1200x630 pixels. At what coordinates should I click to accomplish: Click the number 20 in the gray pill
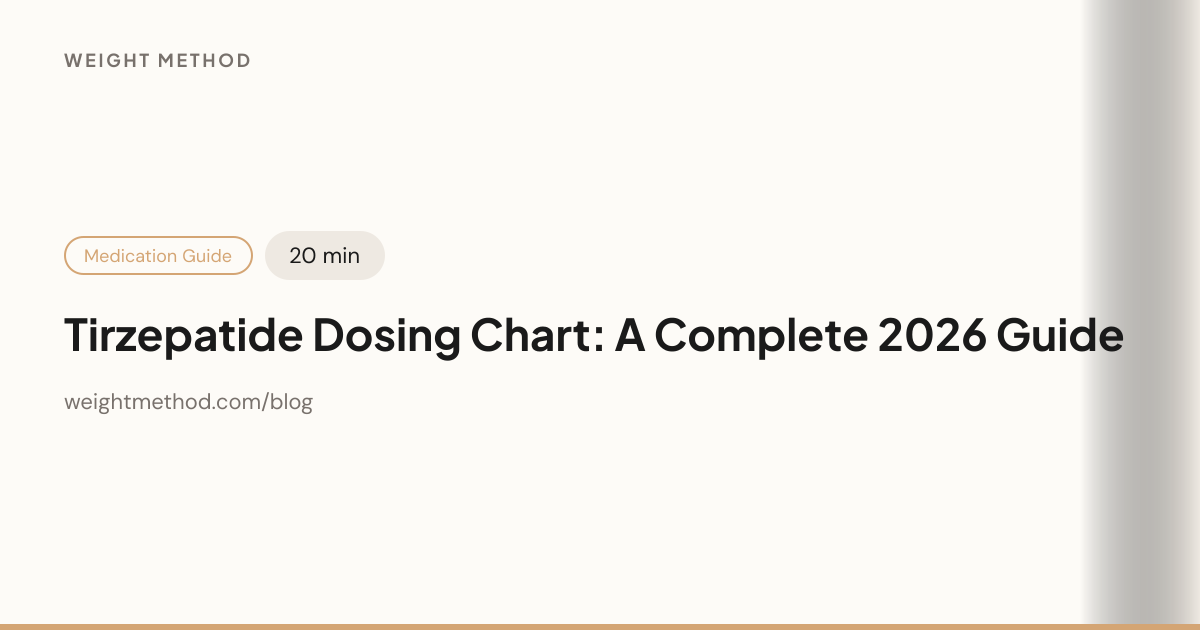coord(303,256)
